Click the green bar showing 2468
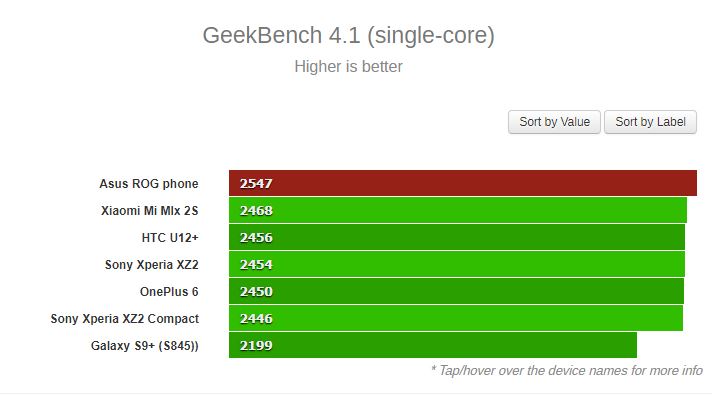Screen dimensions: 712x395 pyautogui.click(x=458, y=210)
